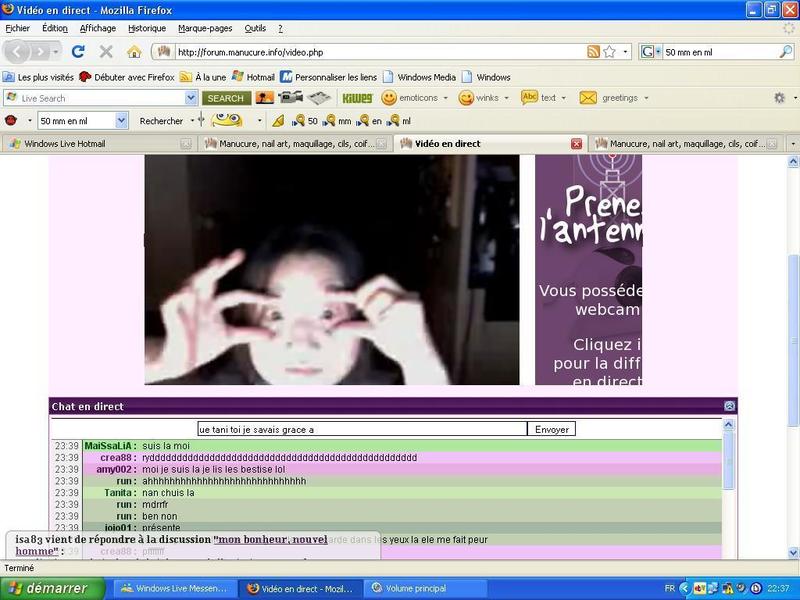
Task: Click the chat message input field
Action: (x=362, y=429)
